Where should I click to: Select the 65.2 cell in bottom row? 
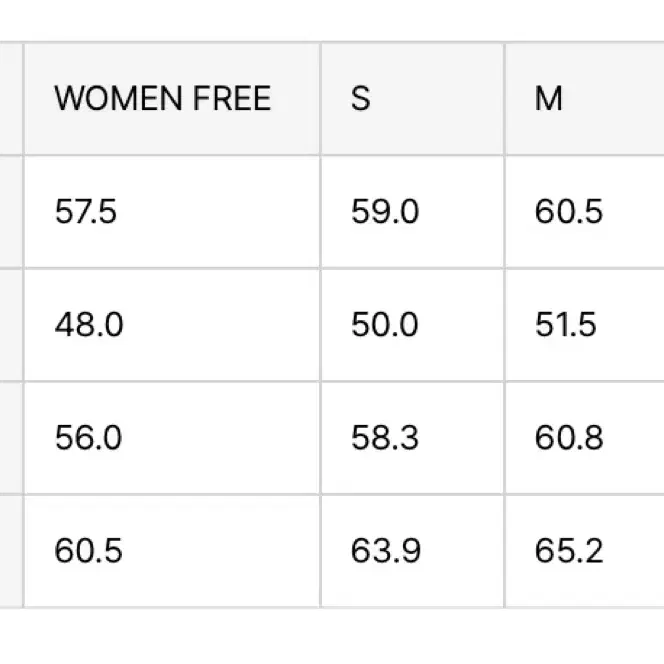click(x=585, y=551)
